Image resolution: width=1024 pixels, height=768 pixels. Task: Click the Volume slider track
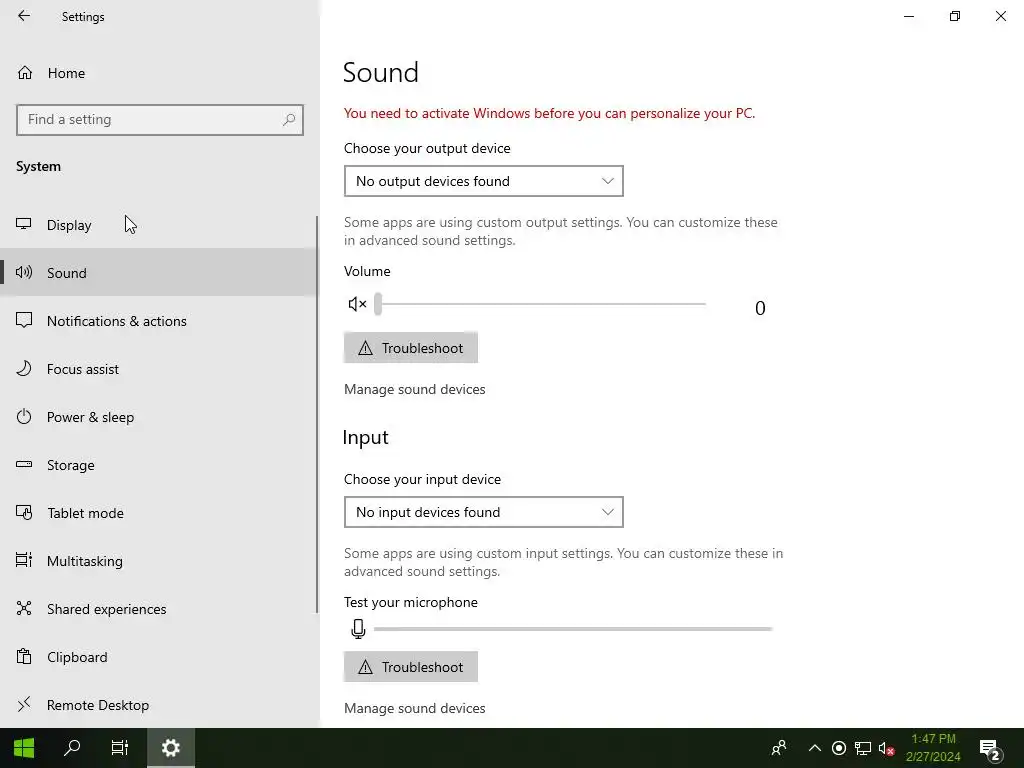[x=541, y=304]
